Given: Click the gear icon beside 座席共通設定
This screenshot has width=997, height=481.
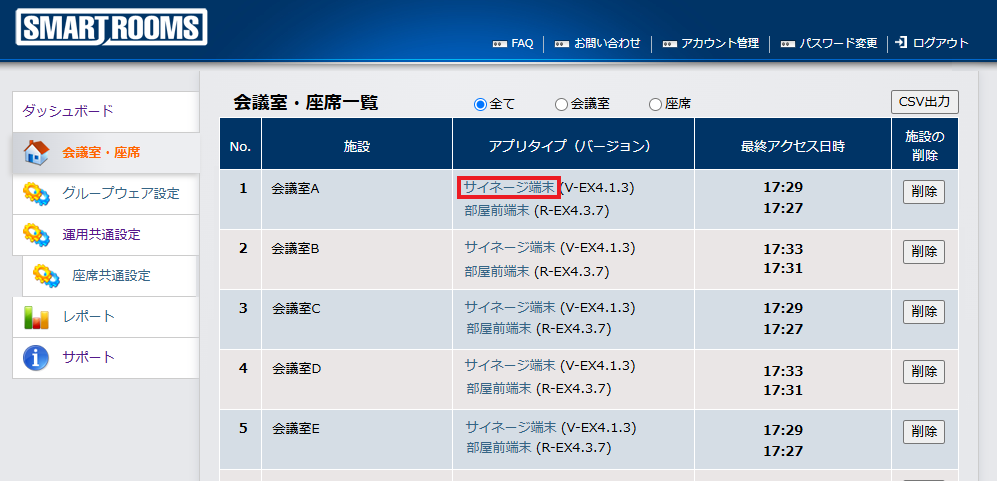Looking at the screenshot, I should [x=46, y=275].
